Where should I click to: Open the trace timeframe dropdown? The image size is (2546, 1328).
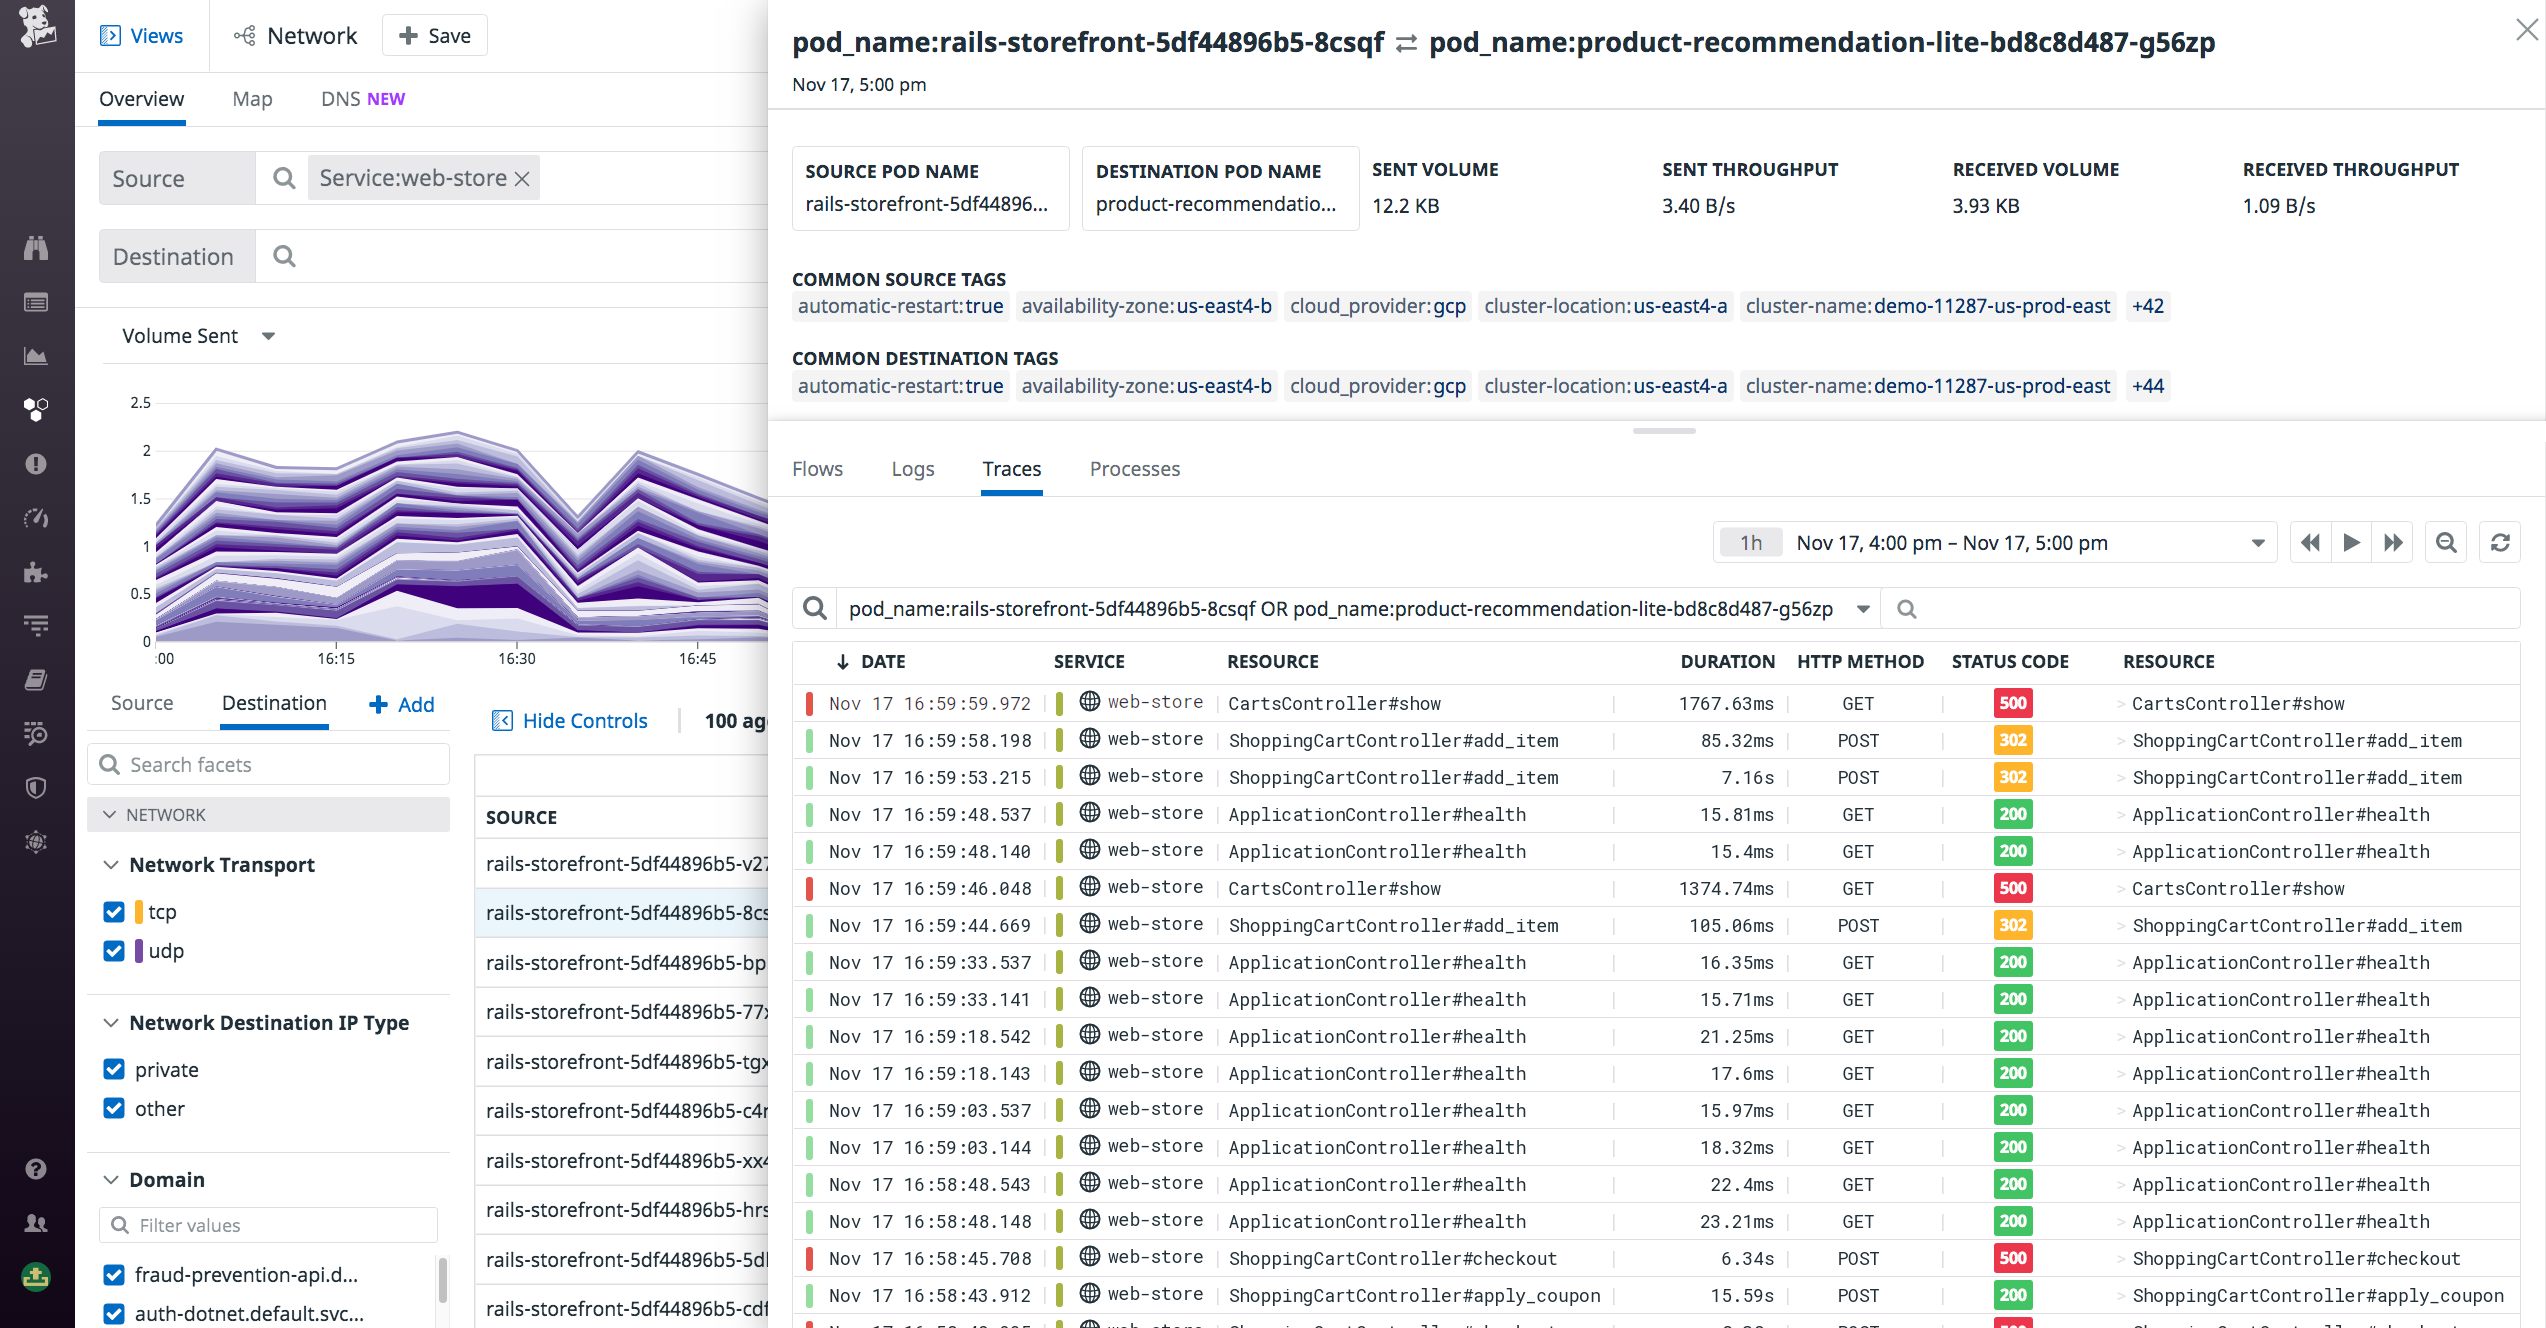pyautogui.click(x=2257, y=542)
